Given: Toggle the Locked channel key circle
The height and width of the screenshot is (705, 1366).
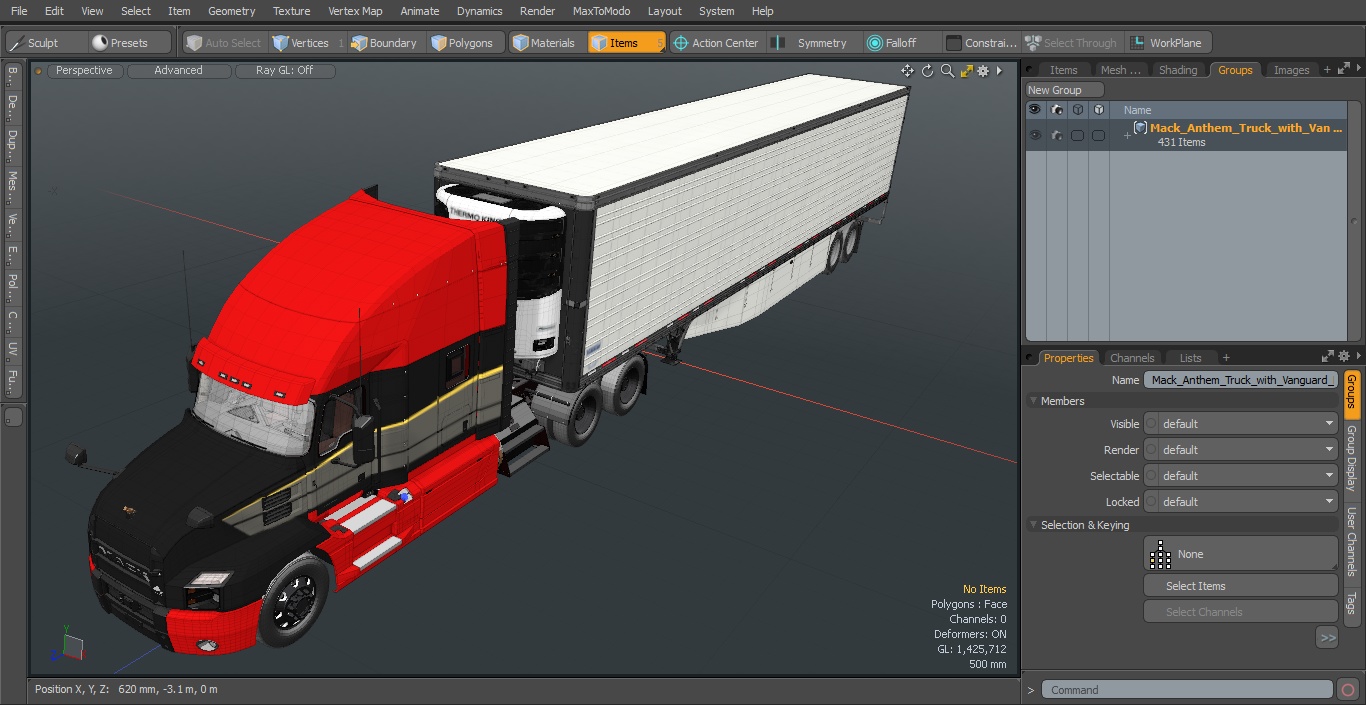Looking at the screenshot, I should [1151, 502].
